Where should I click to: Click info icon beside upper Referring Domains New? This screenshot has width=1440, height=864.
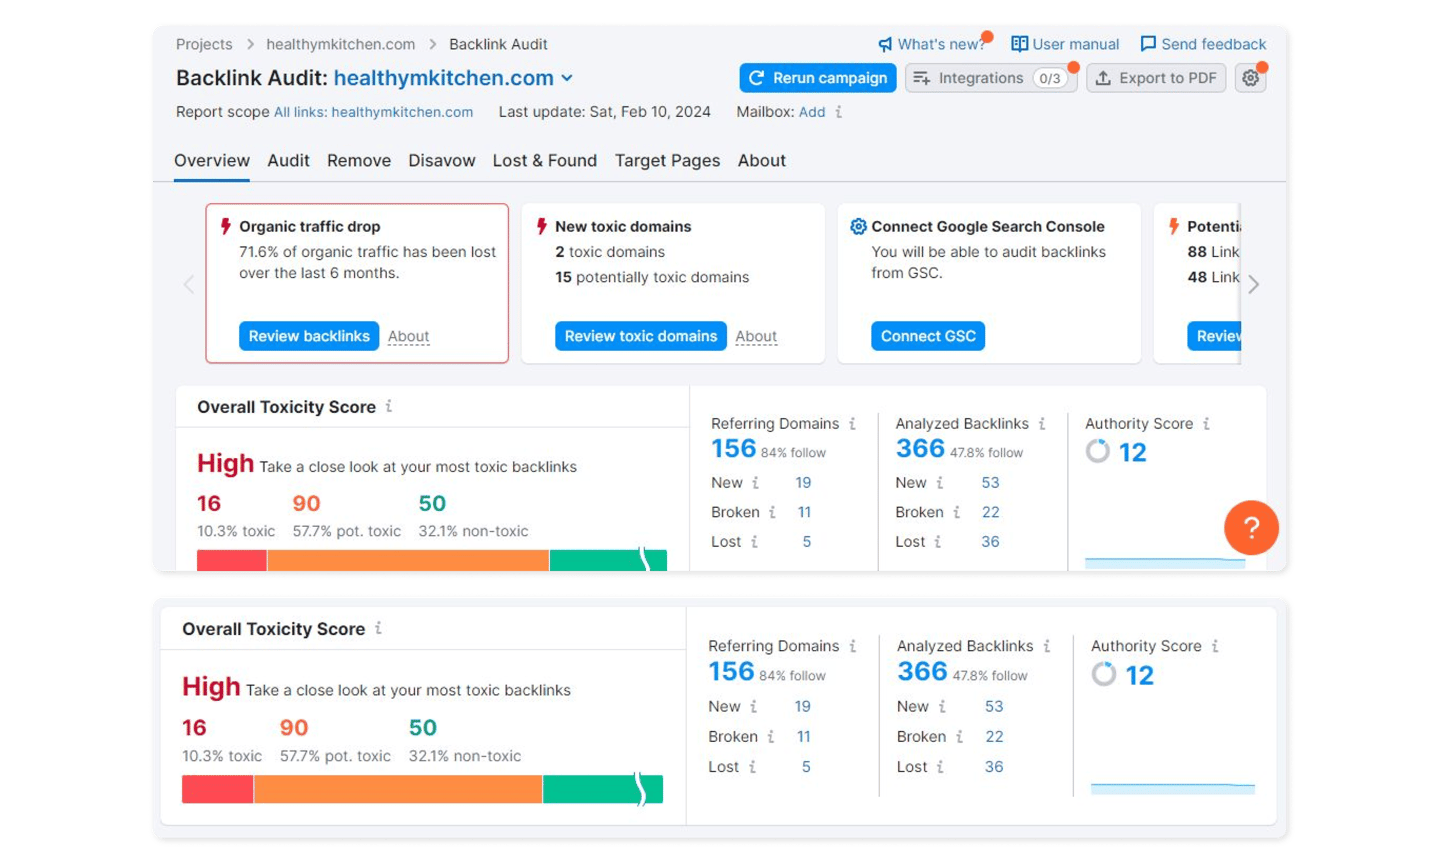tap(755, 483)
